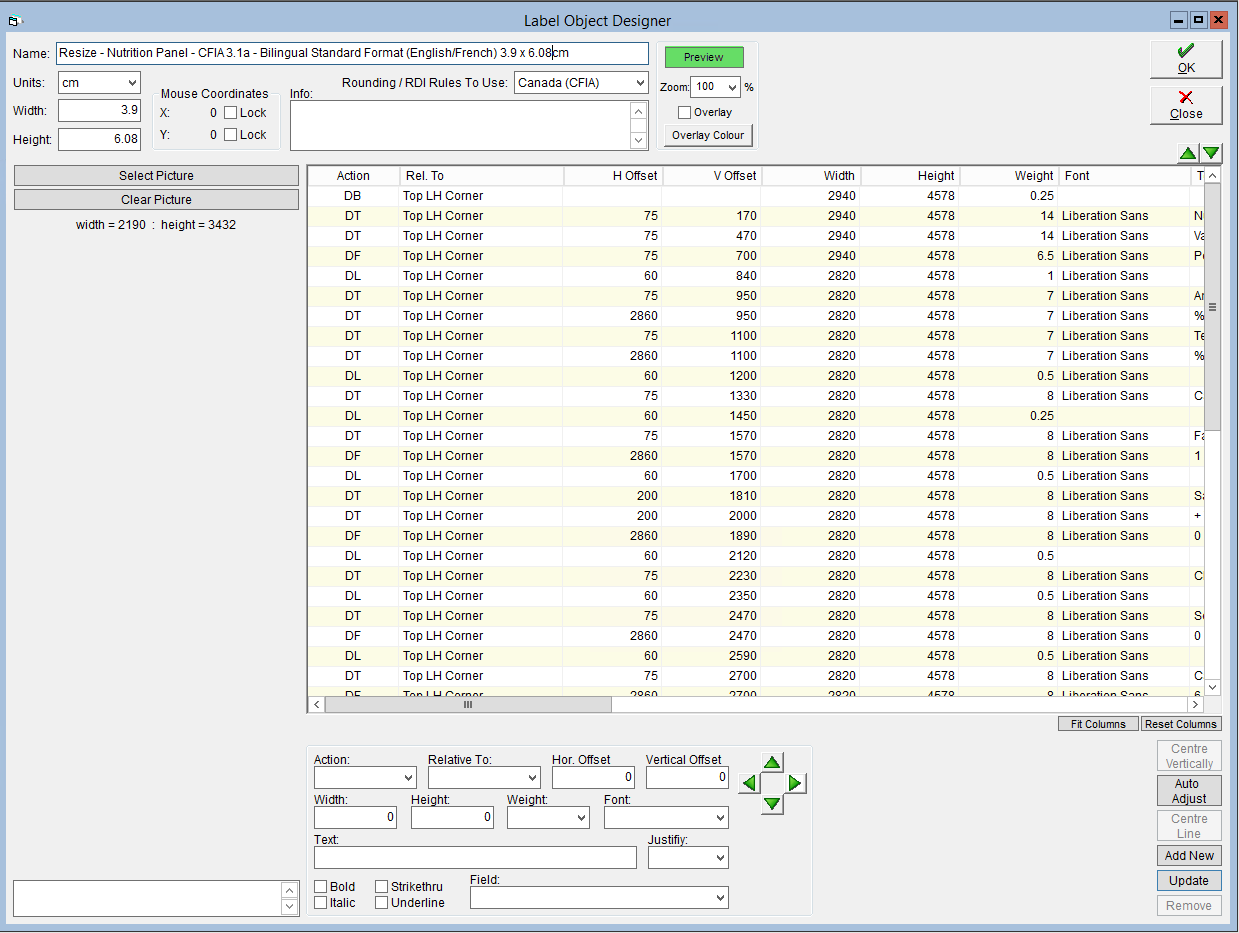Click the H Offset column header
The height and width of the screenshot is (933, 1239).
(x=613, y=176)
